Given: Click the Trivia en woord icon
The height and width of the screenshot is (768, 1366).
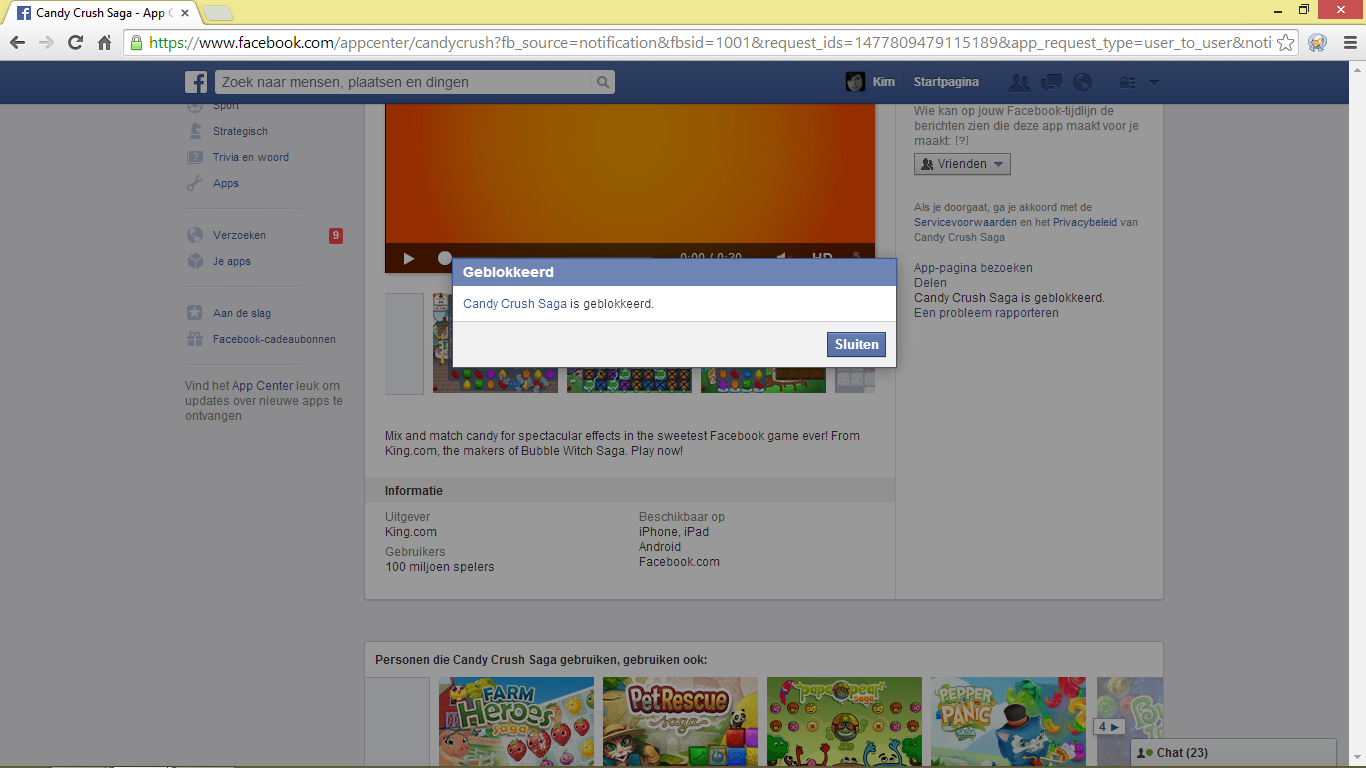Looking at the screenshot, I should (x=195, y=157).
